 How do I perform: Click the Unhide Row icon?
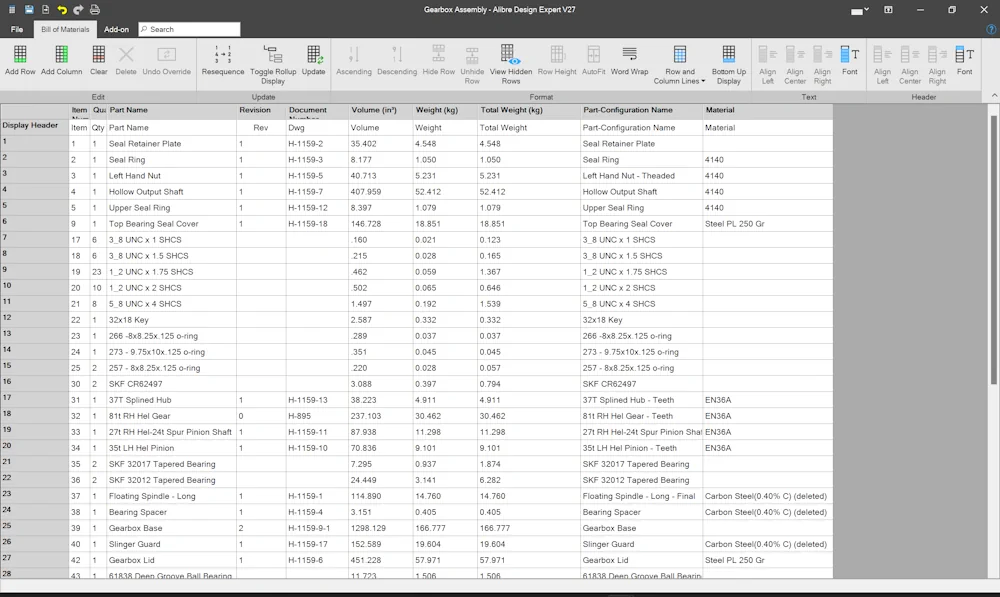coord(472,55)
